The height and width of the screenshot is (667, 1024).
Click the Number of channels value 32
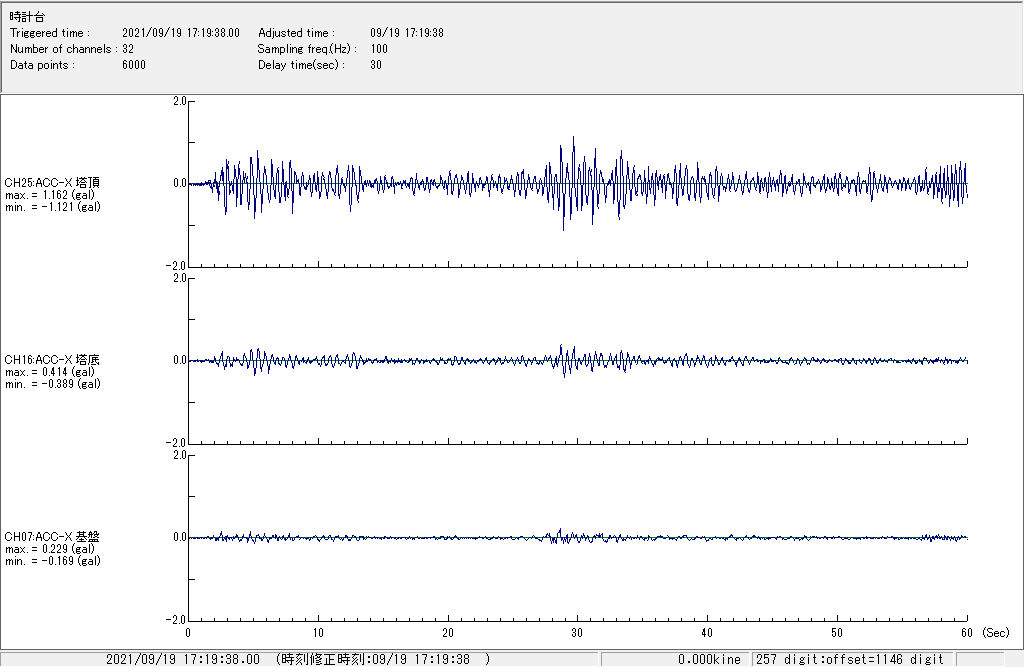[128, 49]
